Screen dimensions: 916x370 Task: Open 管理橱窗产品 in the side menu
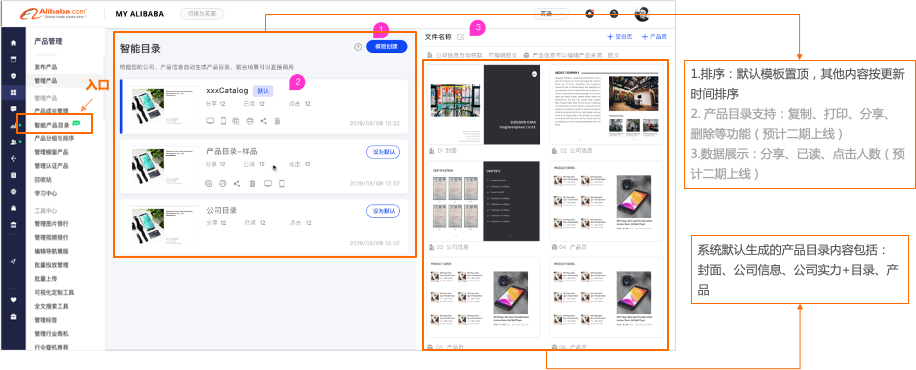51,152
